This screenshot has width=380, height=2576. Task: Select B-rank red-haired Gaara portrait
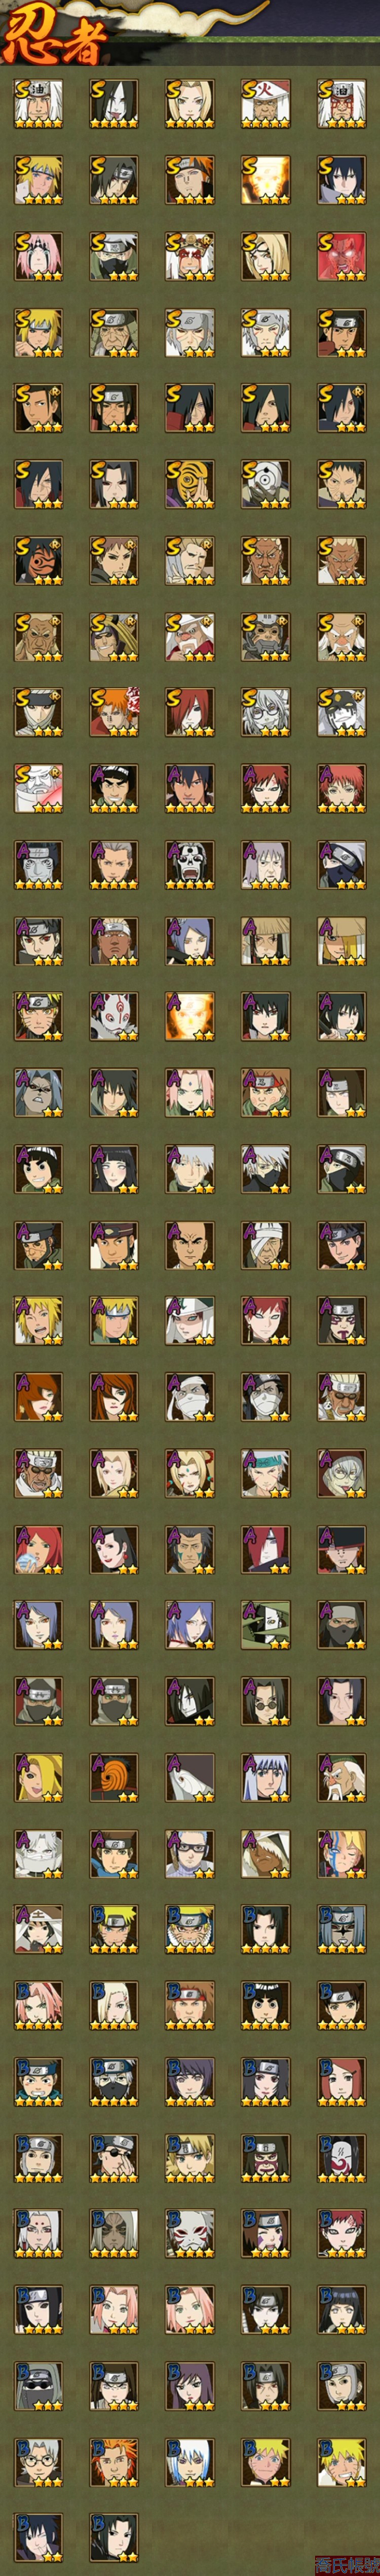[x=342, y=2232]
